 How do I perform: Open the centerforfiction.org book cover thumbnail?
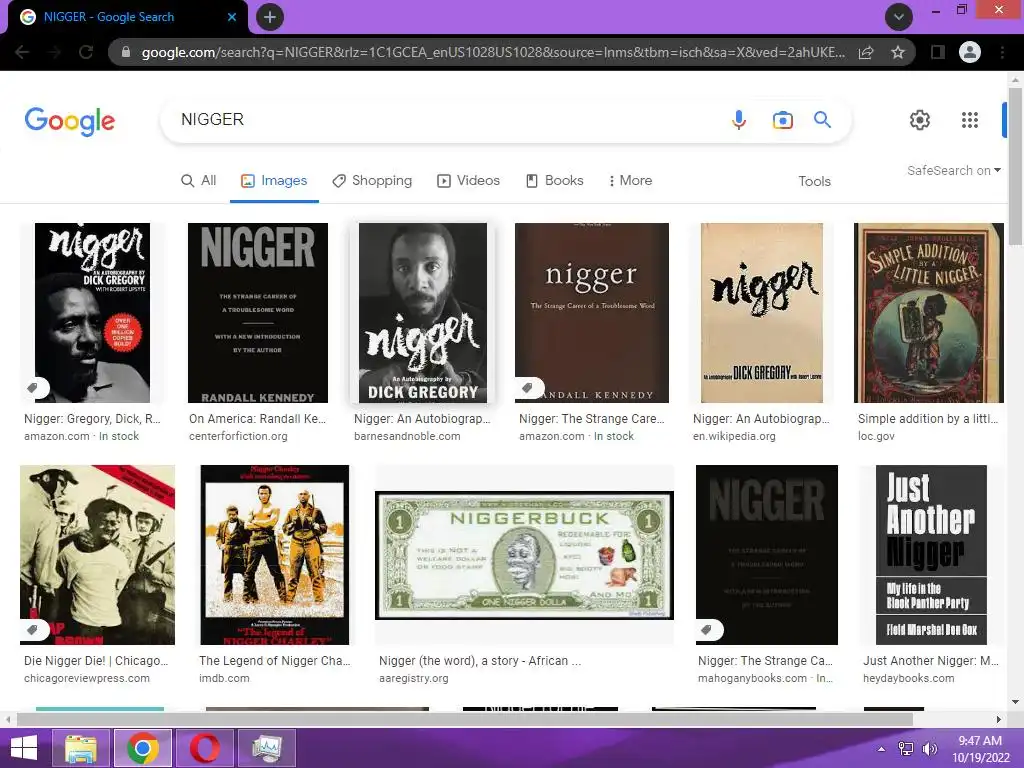click(258, 313)
